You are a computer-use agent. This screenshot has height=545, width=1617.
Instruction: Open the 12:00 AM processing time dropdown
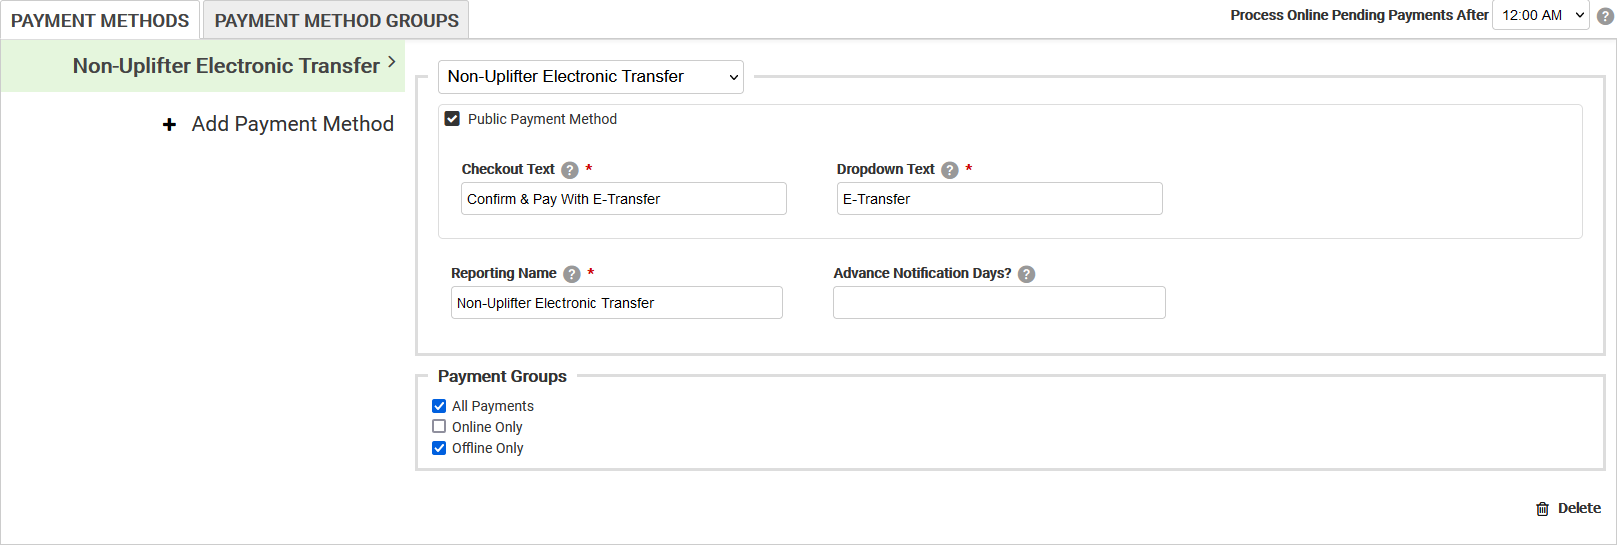tap(1540, 15)
